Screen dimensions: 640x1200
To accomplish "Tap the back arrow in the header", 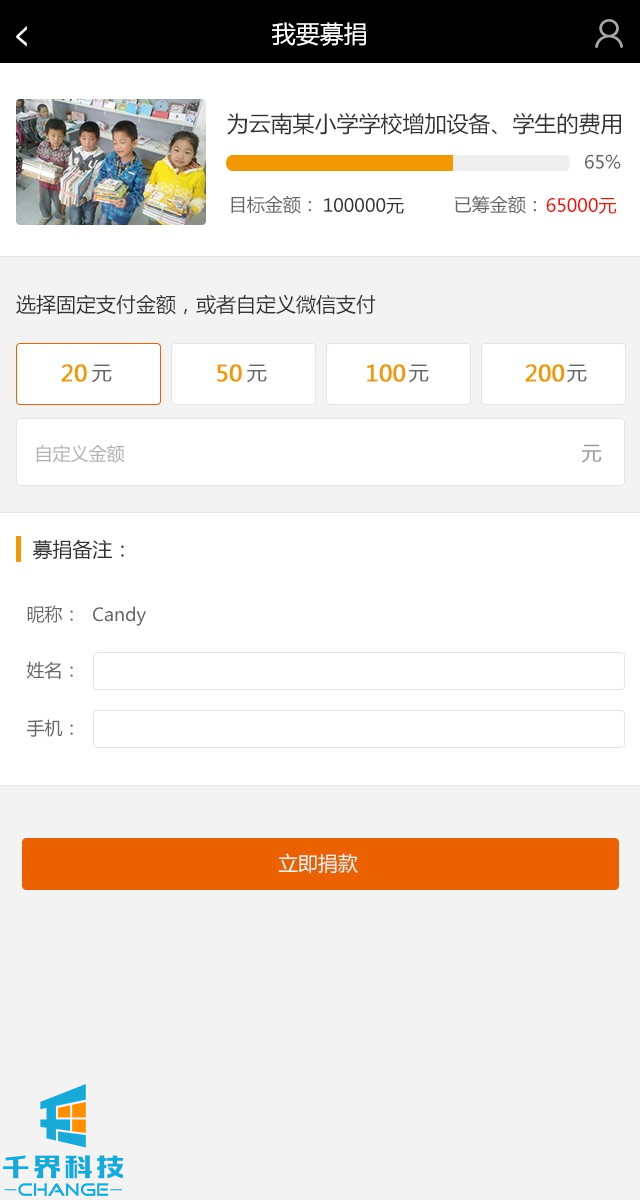I will pos(22,36).
